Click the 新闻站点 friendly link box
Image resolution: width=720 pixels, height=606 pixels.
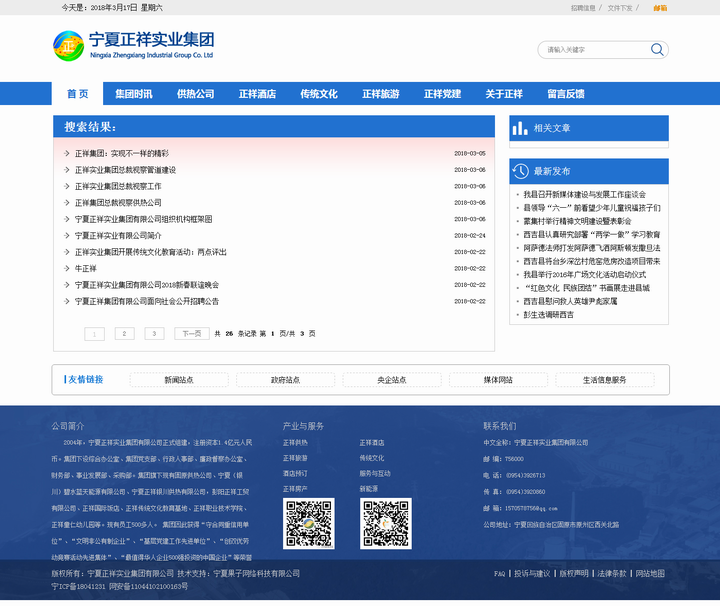click(x=179, y=380)
